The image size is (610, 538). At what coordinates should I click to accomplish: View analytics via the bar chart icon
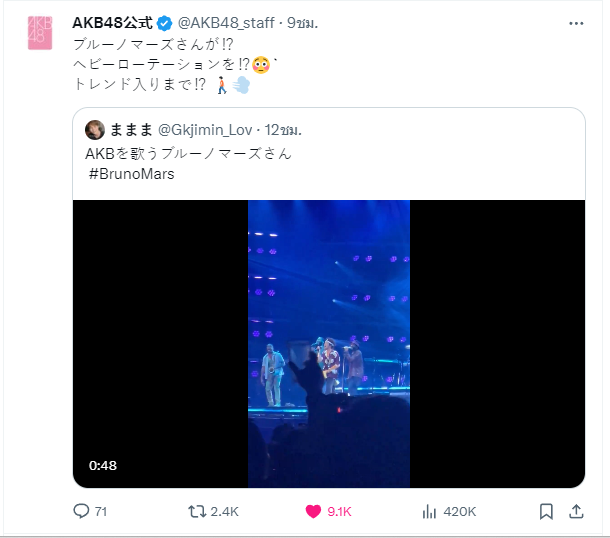[429, 512]
